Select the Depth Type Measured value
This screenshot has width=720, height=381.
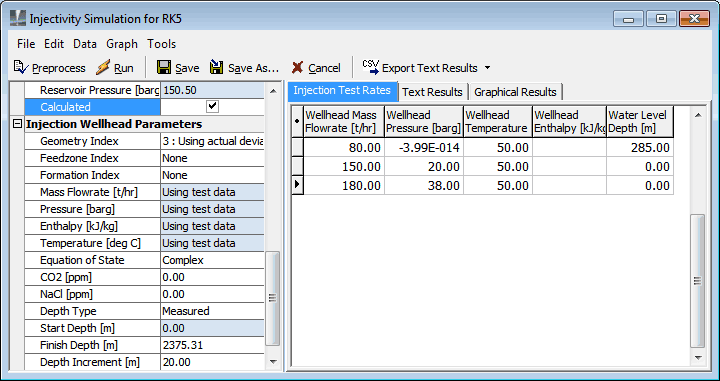[x=212, y=311]
